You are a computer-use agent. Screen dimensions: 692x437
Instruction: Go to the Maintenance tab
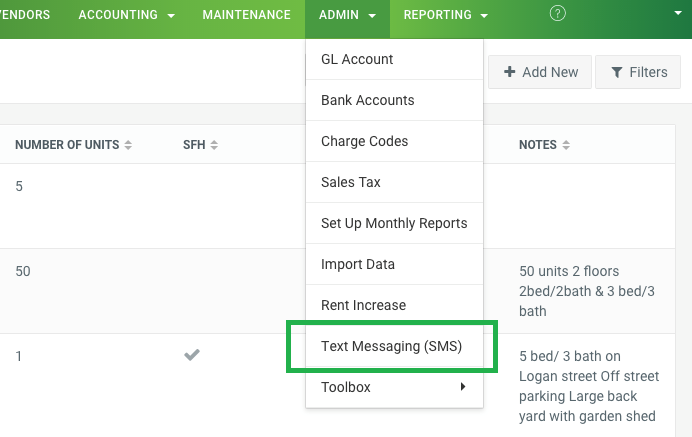coord(246,15)
